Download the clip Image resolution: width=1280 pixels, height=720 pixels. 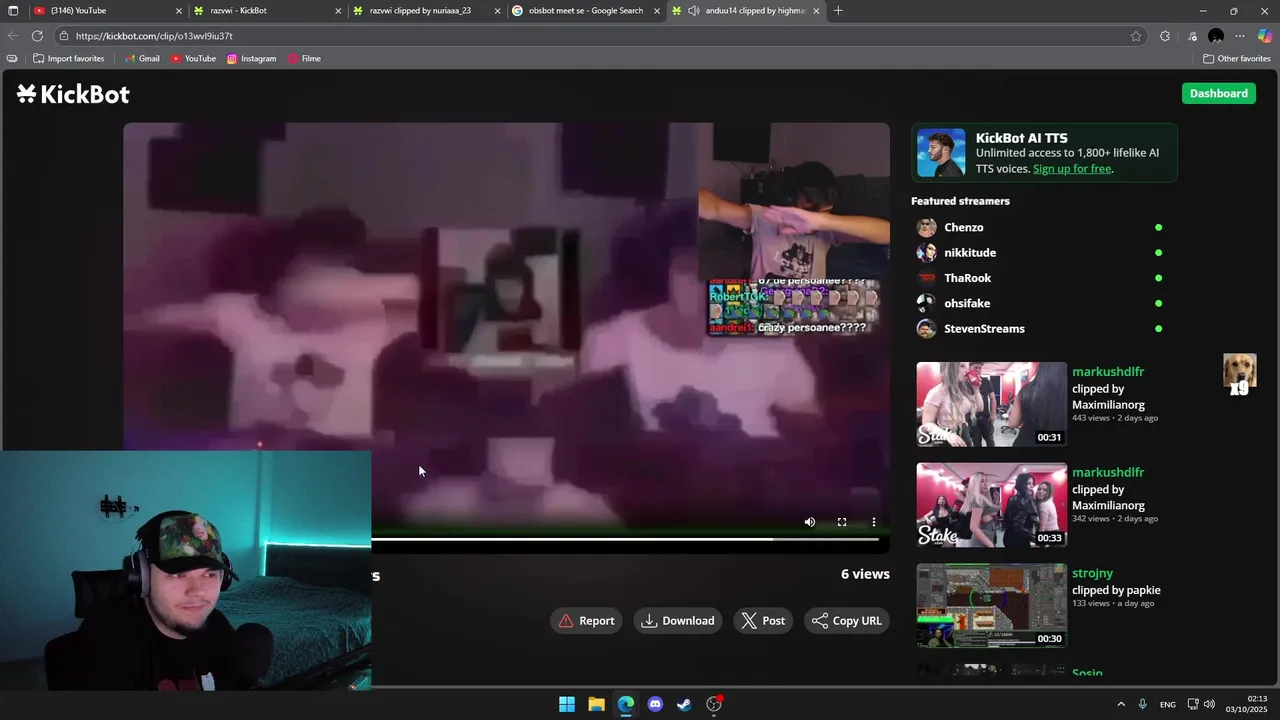pos(678,621)
